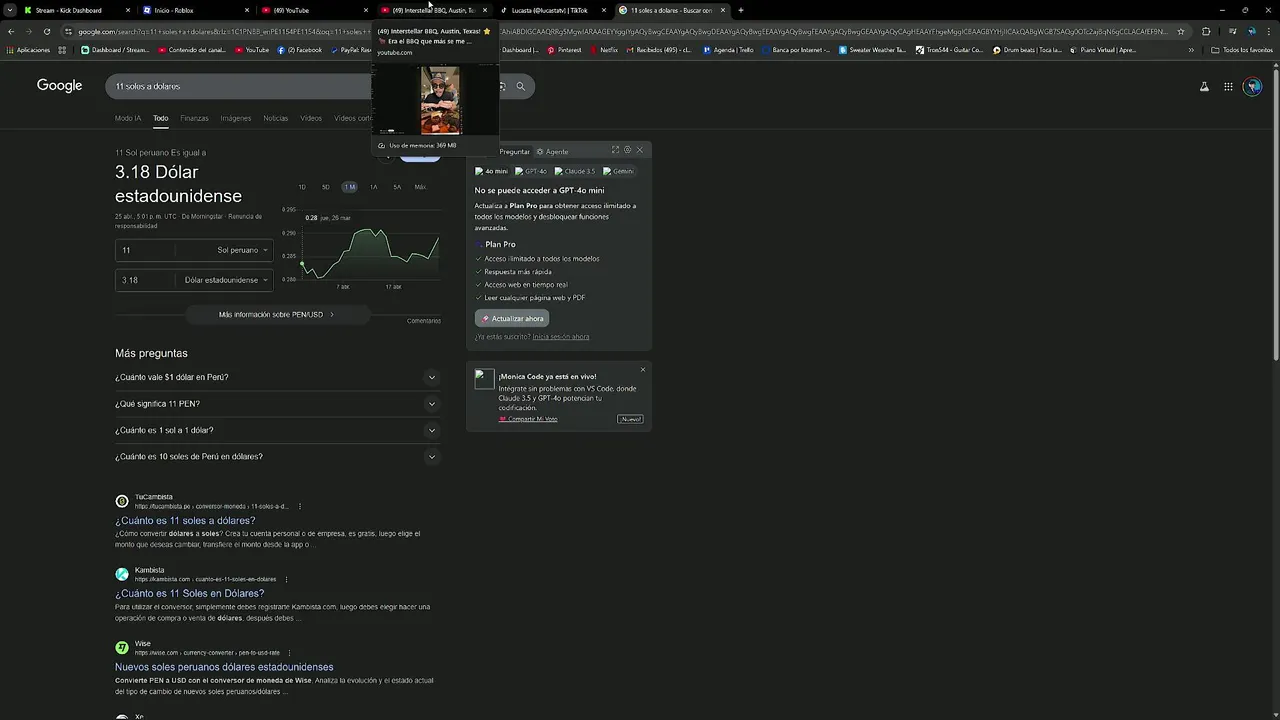1280x720 pixels.
Task: Switch to Imágenes search tab
Action: point(236,118)
